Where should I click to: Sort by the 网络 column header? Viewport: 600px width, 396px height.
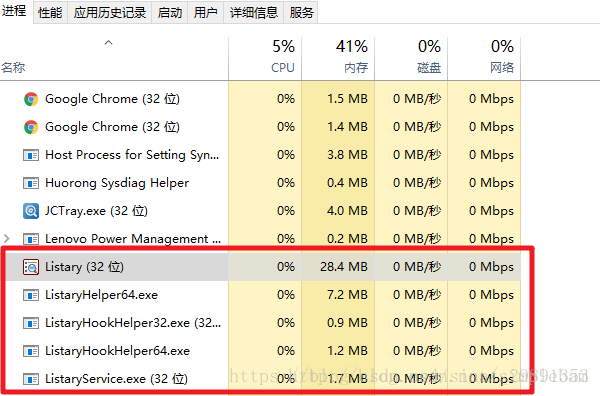(x=484, y=58)
